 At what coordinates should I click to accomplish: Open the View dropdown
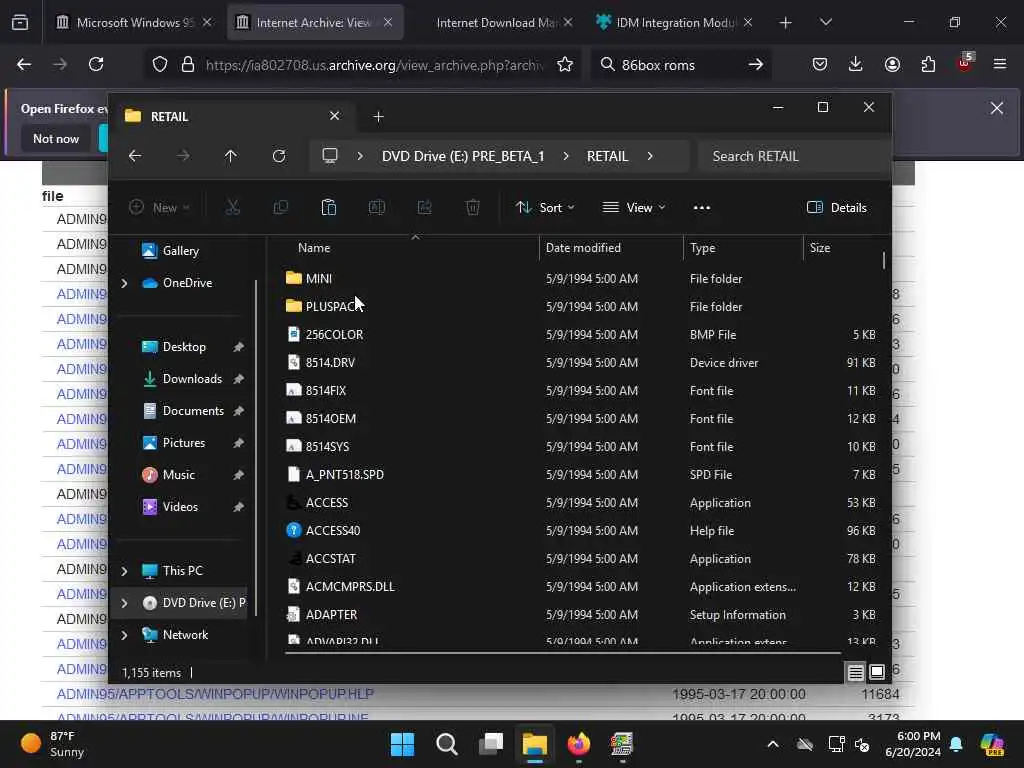click(633, 208)
